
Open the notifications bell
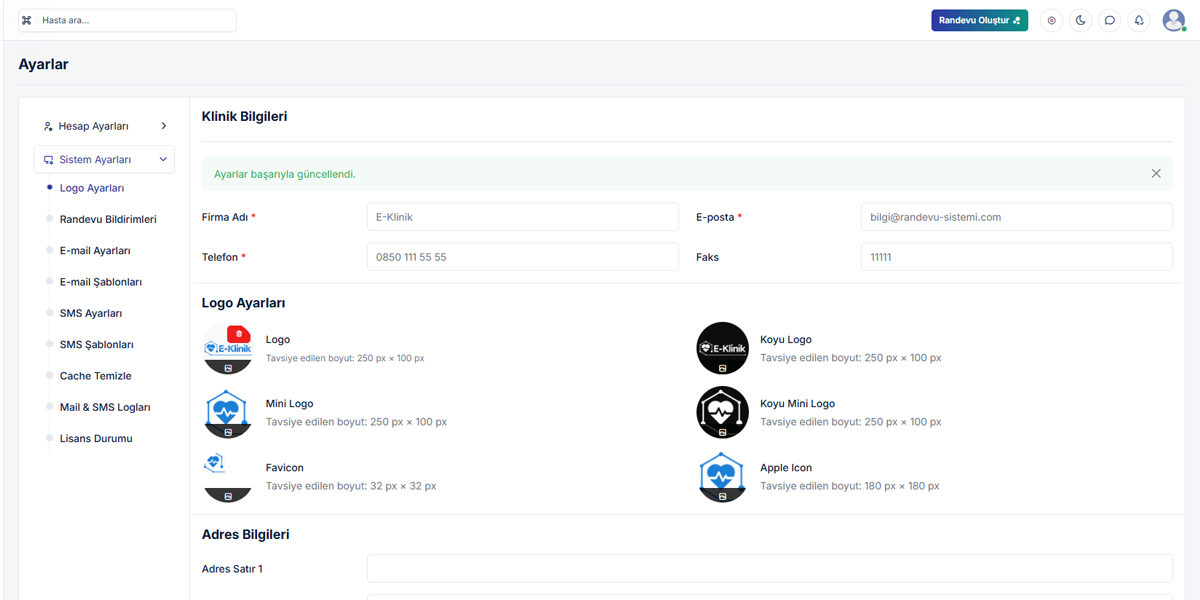1138,20
